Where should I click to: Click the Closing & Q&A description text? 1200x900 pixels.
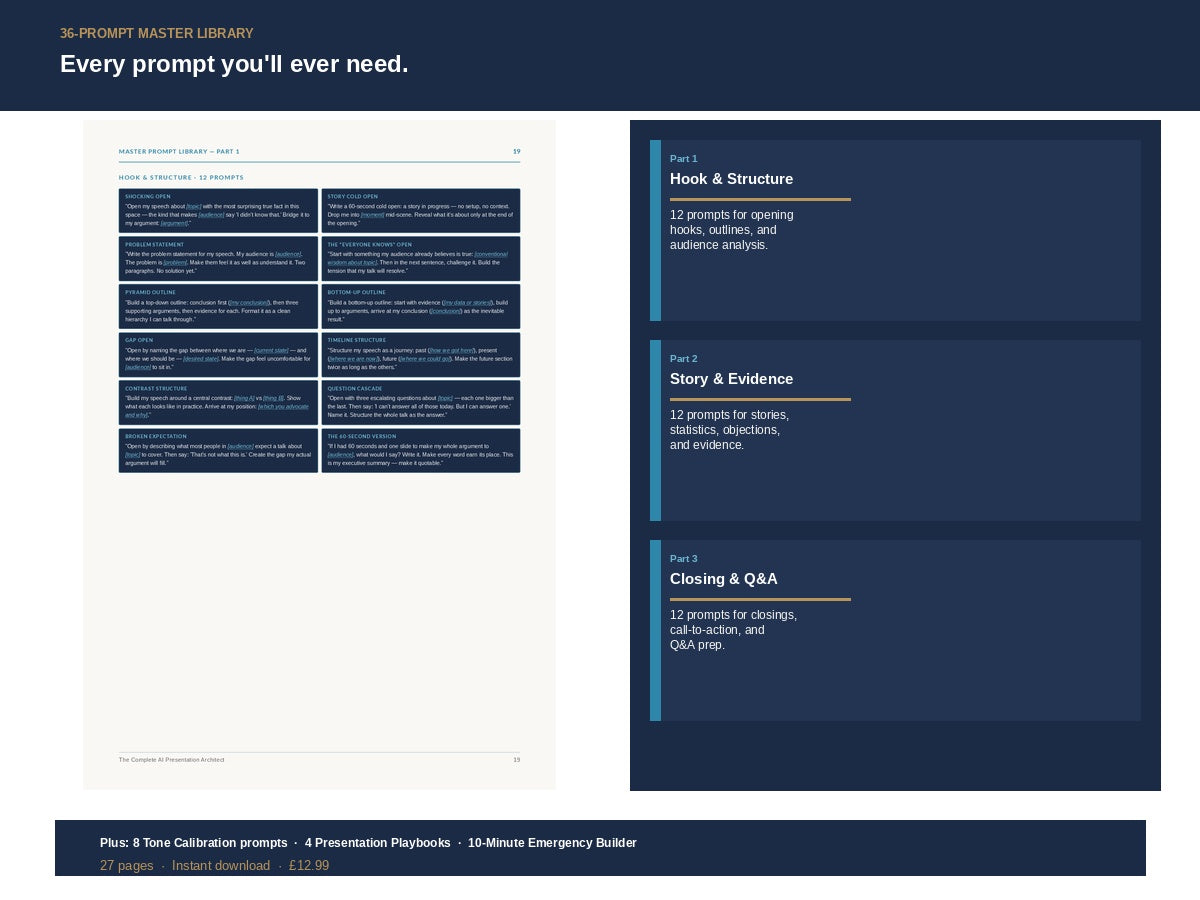point(734,630)
